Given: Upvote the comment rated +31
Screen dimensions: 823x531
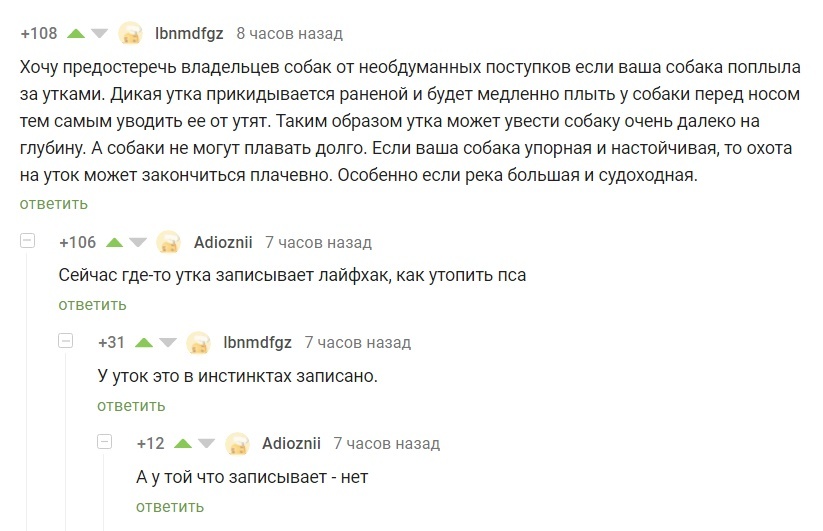Looking at the screenshot, I should click(144, 342).
